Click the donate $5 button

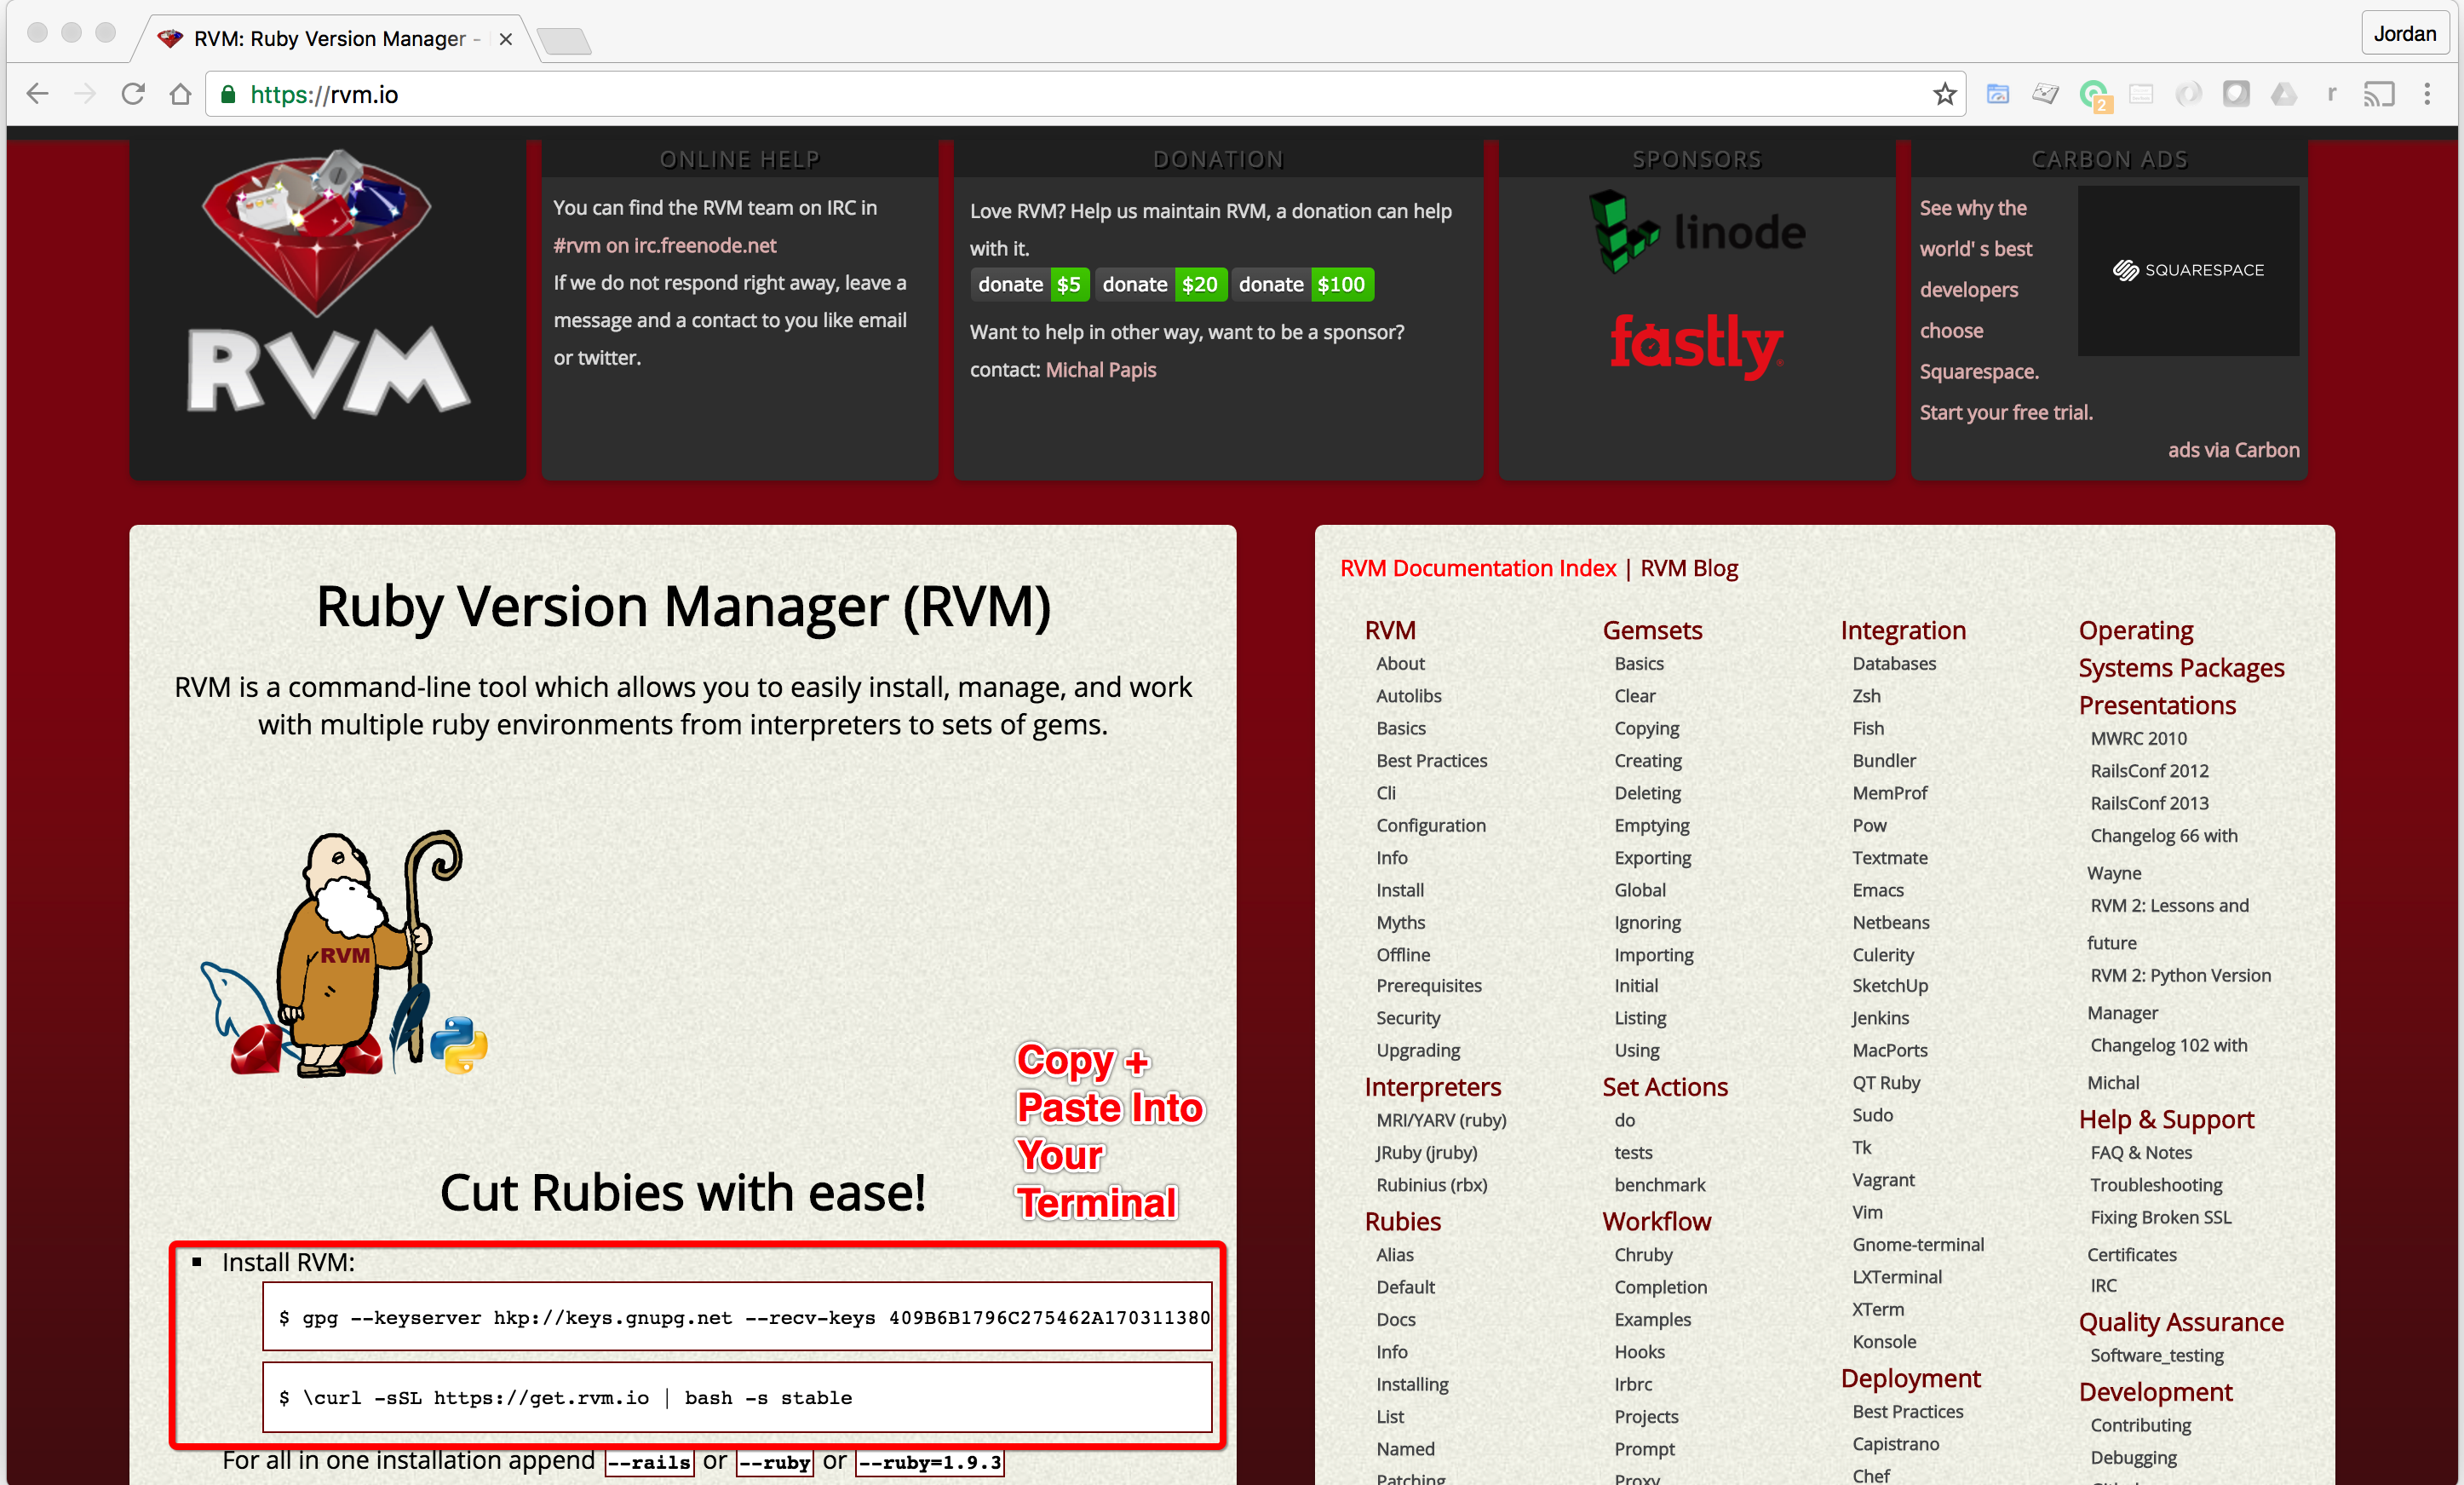coord(1029,284)
